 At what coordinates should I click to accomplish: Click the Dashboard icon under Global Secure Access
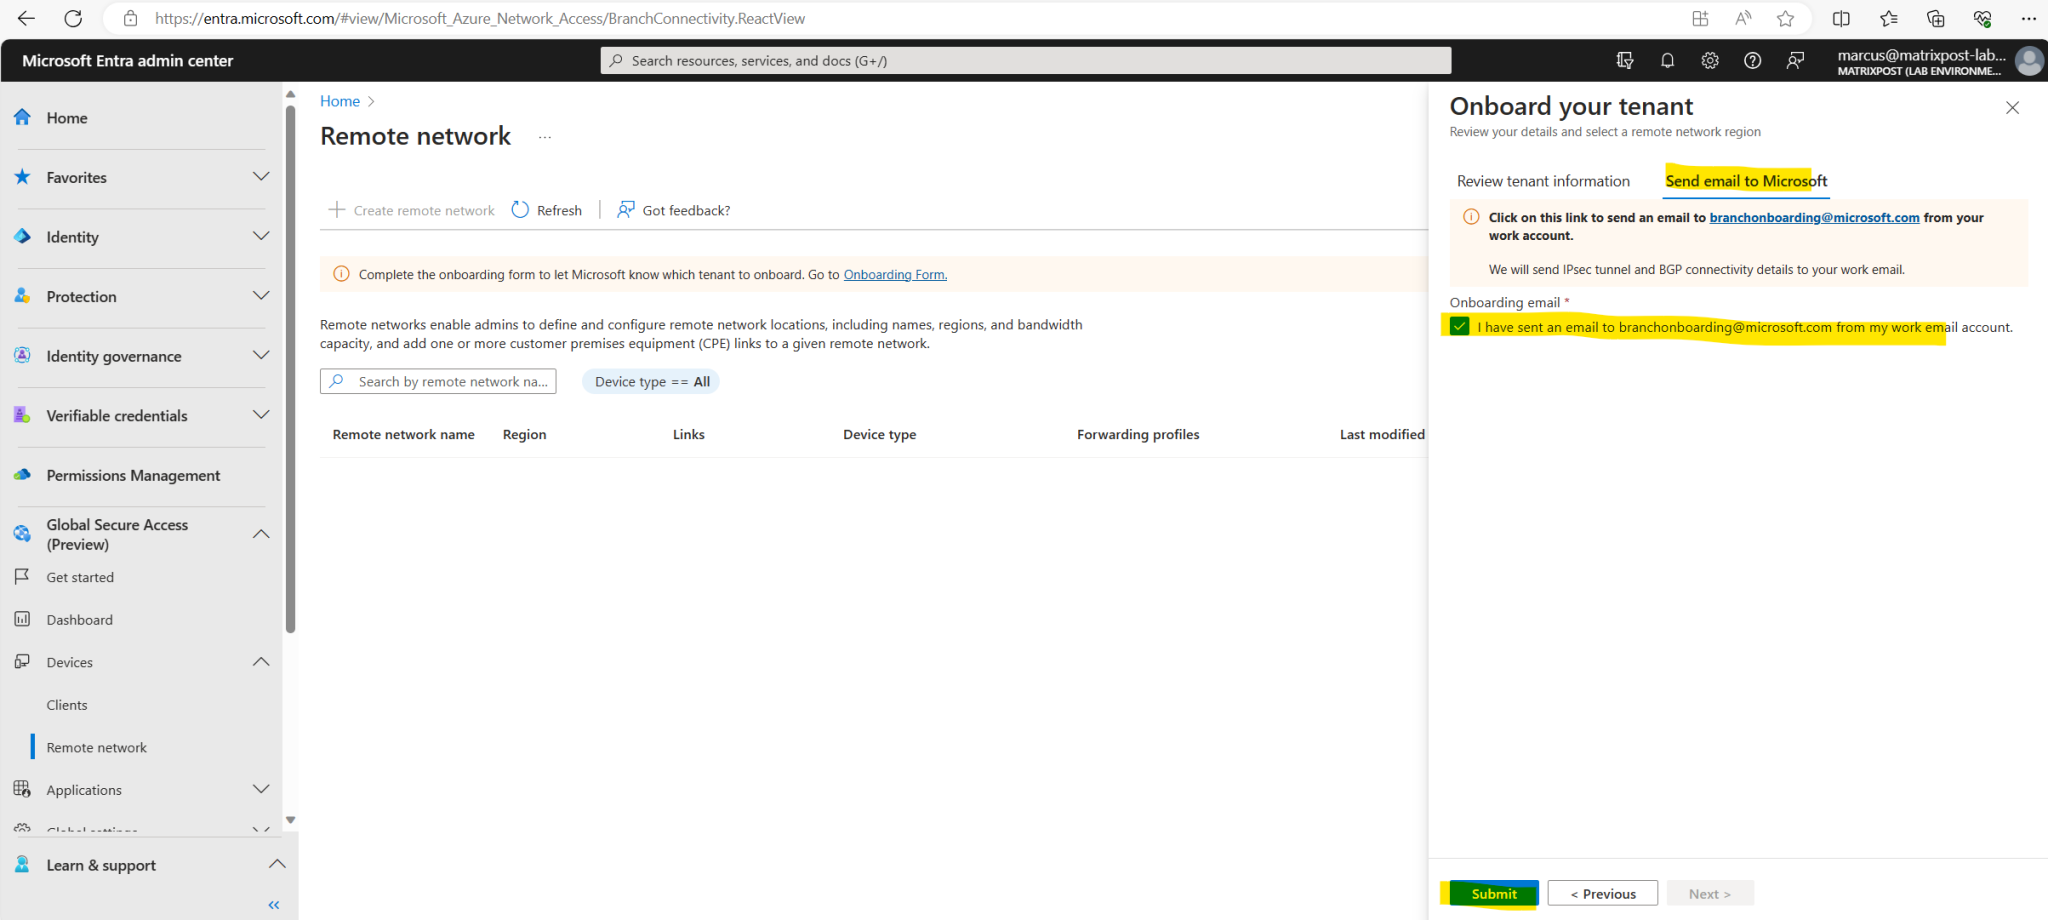(22, 619)
